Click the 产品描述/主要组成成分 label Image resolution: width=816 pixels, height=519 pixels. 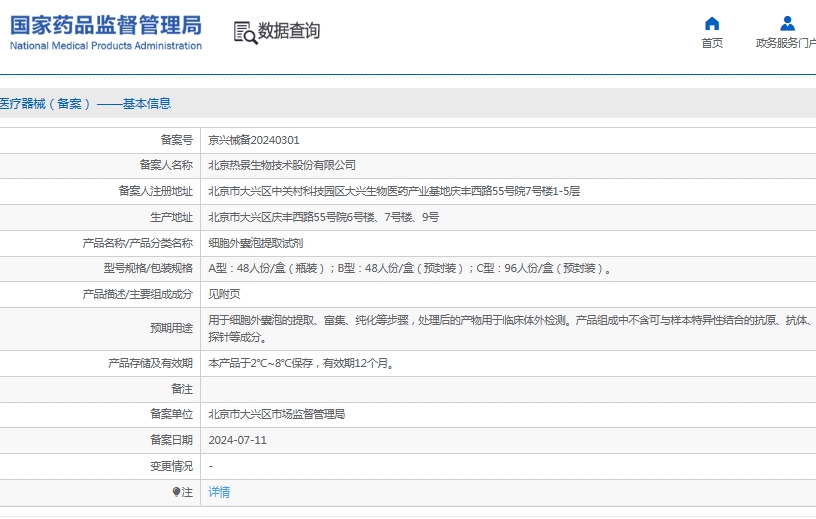tap(137, 294)
